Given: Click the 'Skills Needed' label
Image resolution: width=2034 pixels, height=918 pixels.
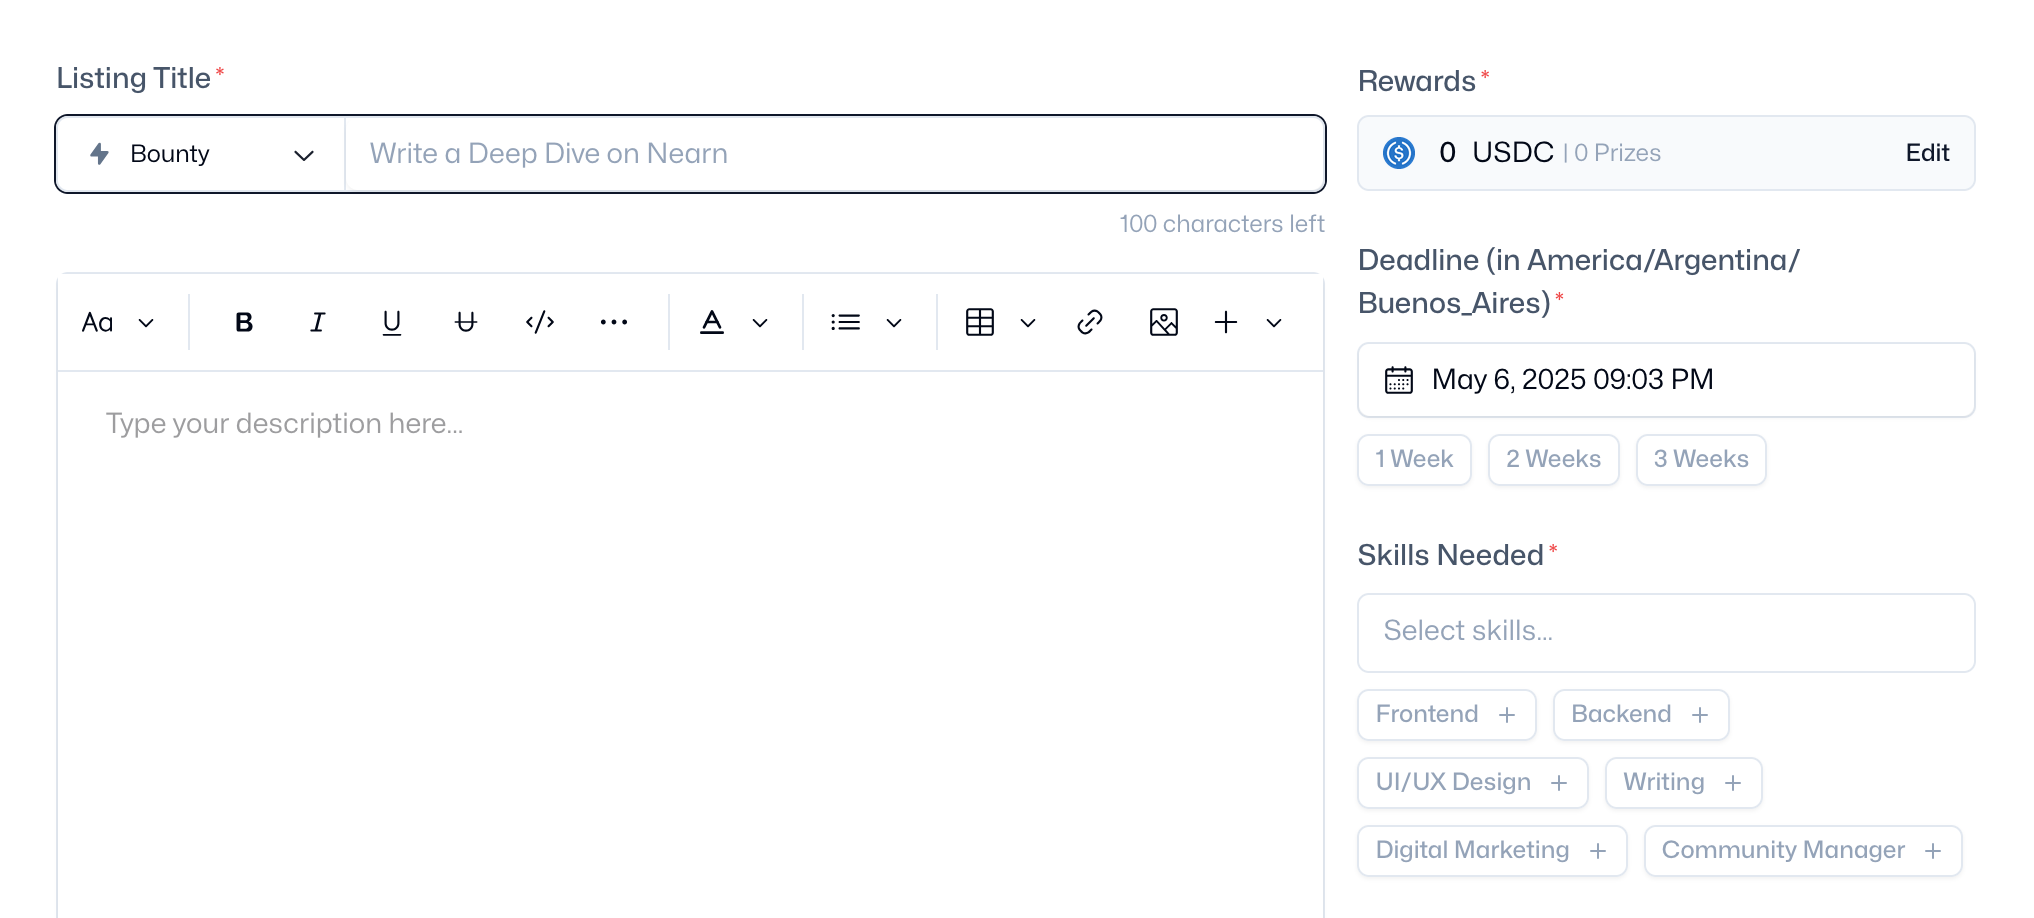Looking at the screenshot, I should [1450, 555].
